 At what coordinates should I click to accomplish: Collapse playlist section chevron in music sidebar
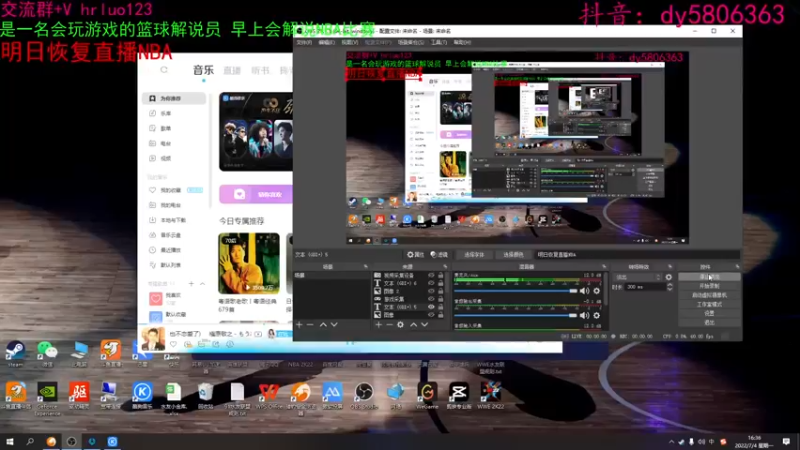coord(203,284)
